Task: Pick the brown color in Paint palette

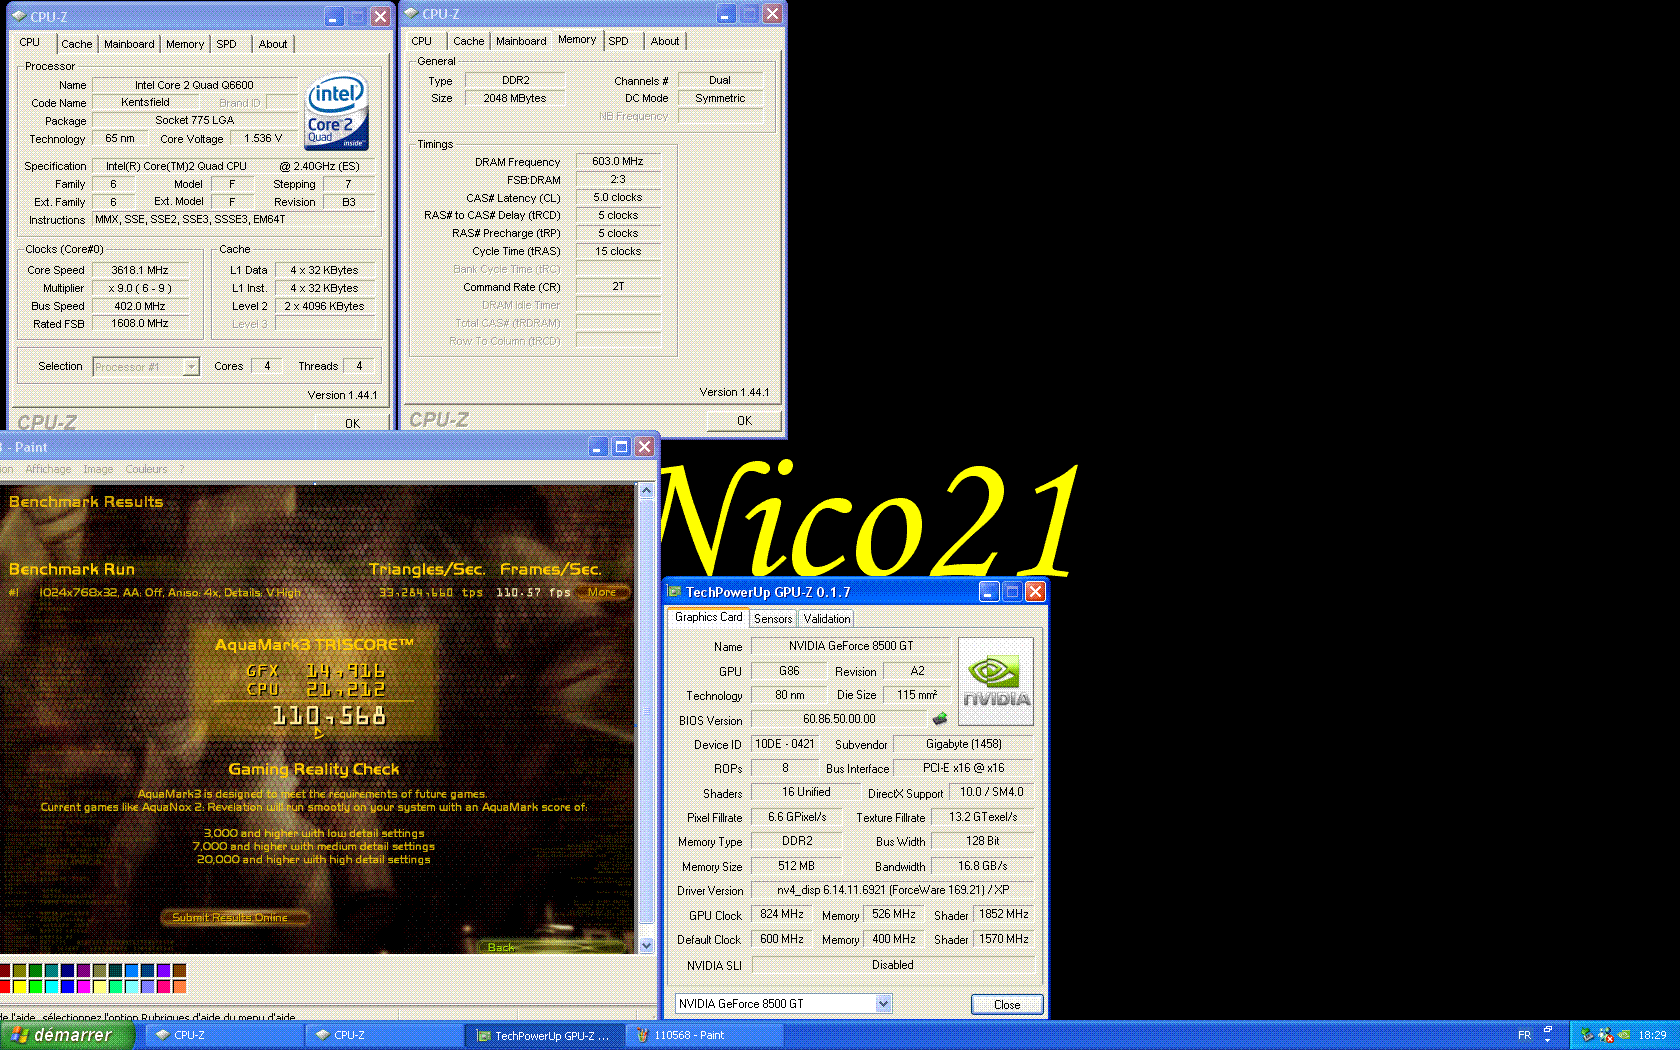Action: tap(180, 971)
